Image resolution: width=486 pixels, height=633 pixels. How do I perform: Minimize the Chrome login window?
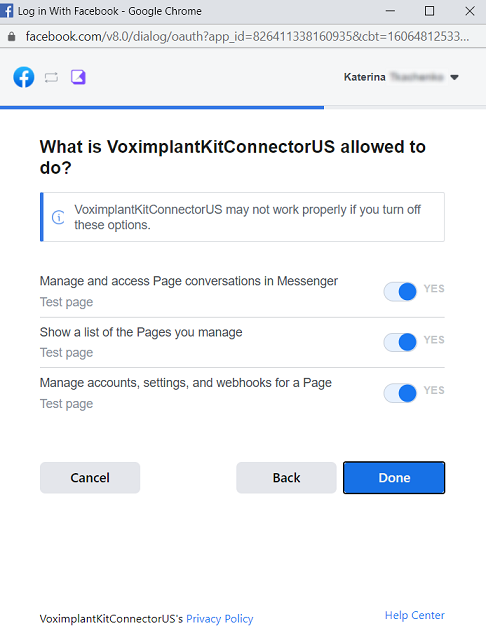pyautogui.click(x=390, y=11)
